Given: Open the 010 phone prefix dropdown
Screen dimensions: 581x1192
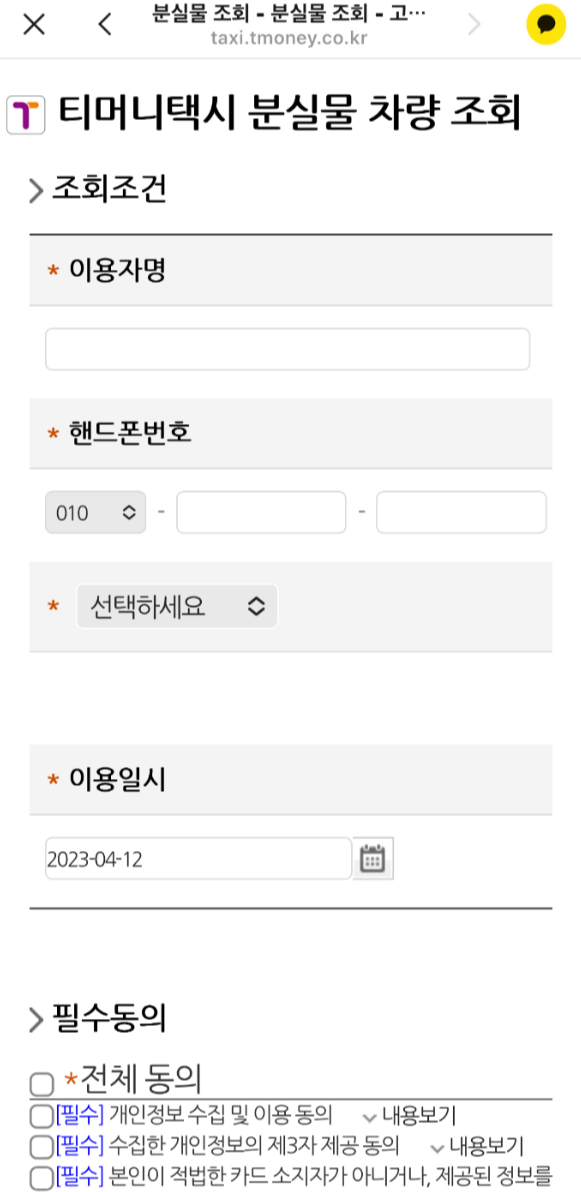Looking at the screenshot, I should click(x=95, y=512).
